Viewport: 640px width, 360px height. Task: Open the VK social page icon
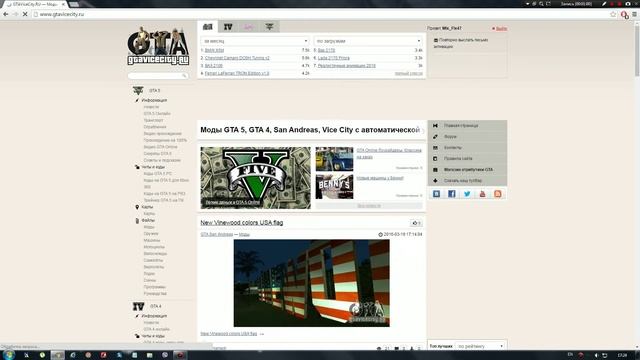(436, 194)
